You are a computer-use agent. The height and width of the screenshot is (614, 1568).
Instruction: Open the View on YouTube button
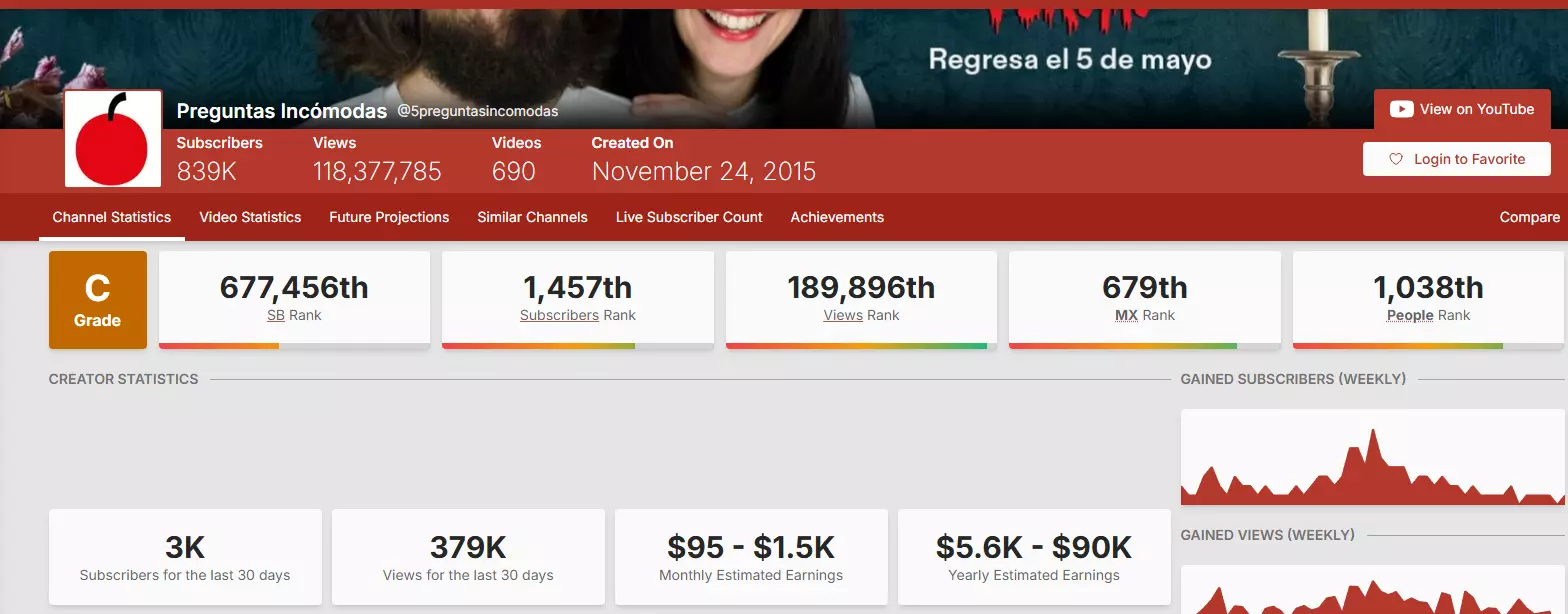coord(1462,109)
